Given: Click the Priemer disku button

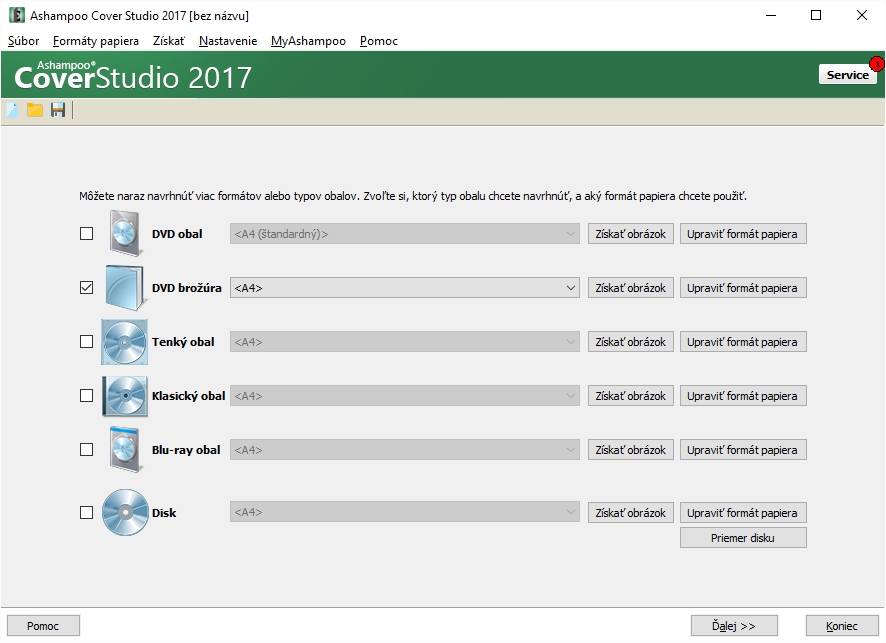Looking at the screenshot, I should pyautogui.click(x=743, y=538).
